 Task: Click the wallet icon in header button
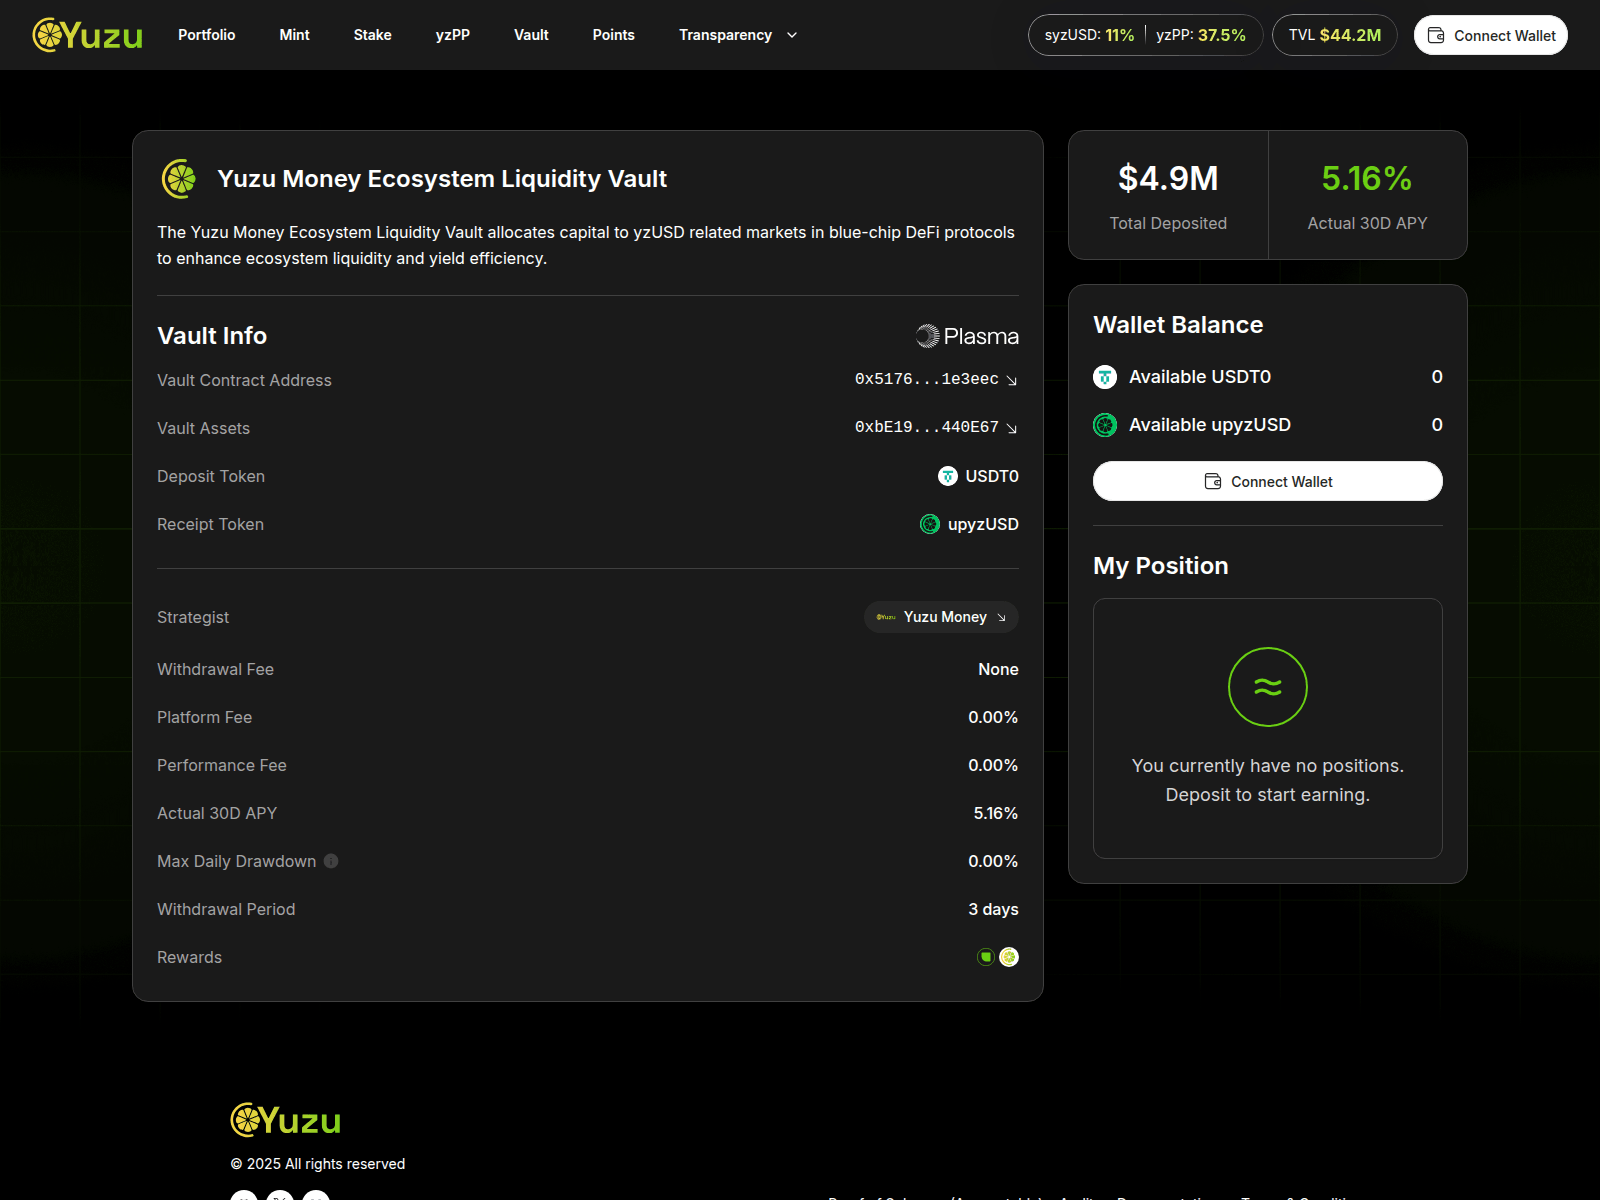[x=1436, y=35]
